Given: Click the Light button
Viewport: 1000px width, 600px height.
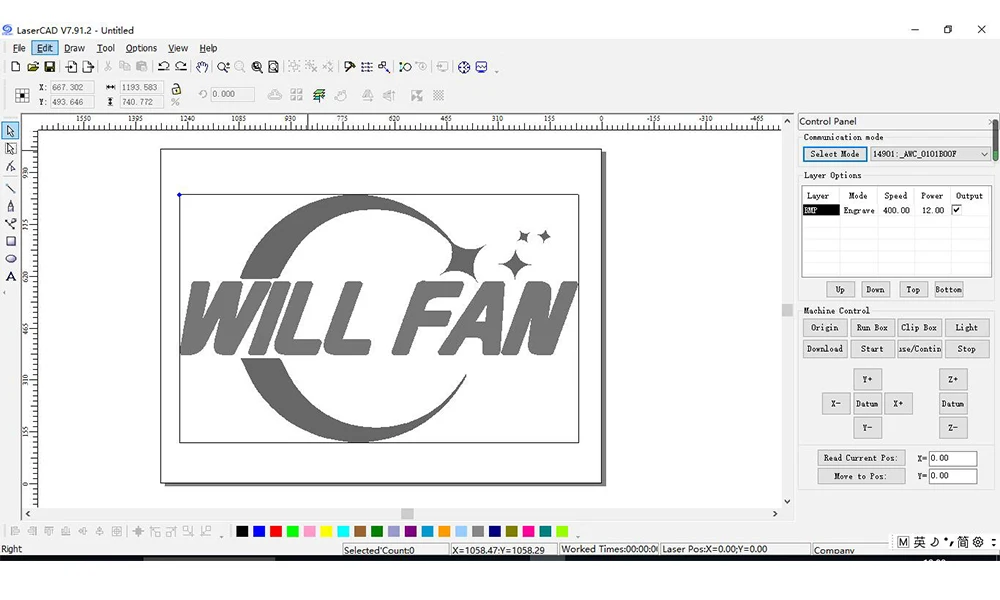Looking at the screenshot, I should pos(966,328).
